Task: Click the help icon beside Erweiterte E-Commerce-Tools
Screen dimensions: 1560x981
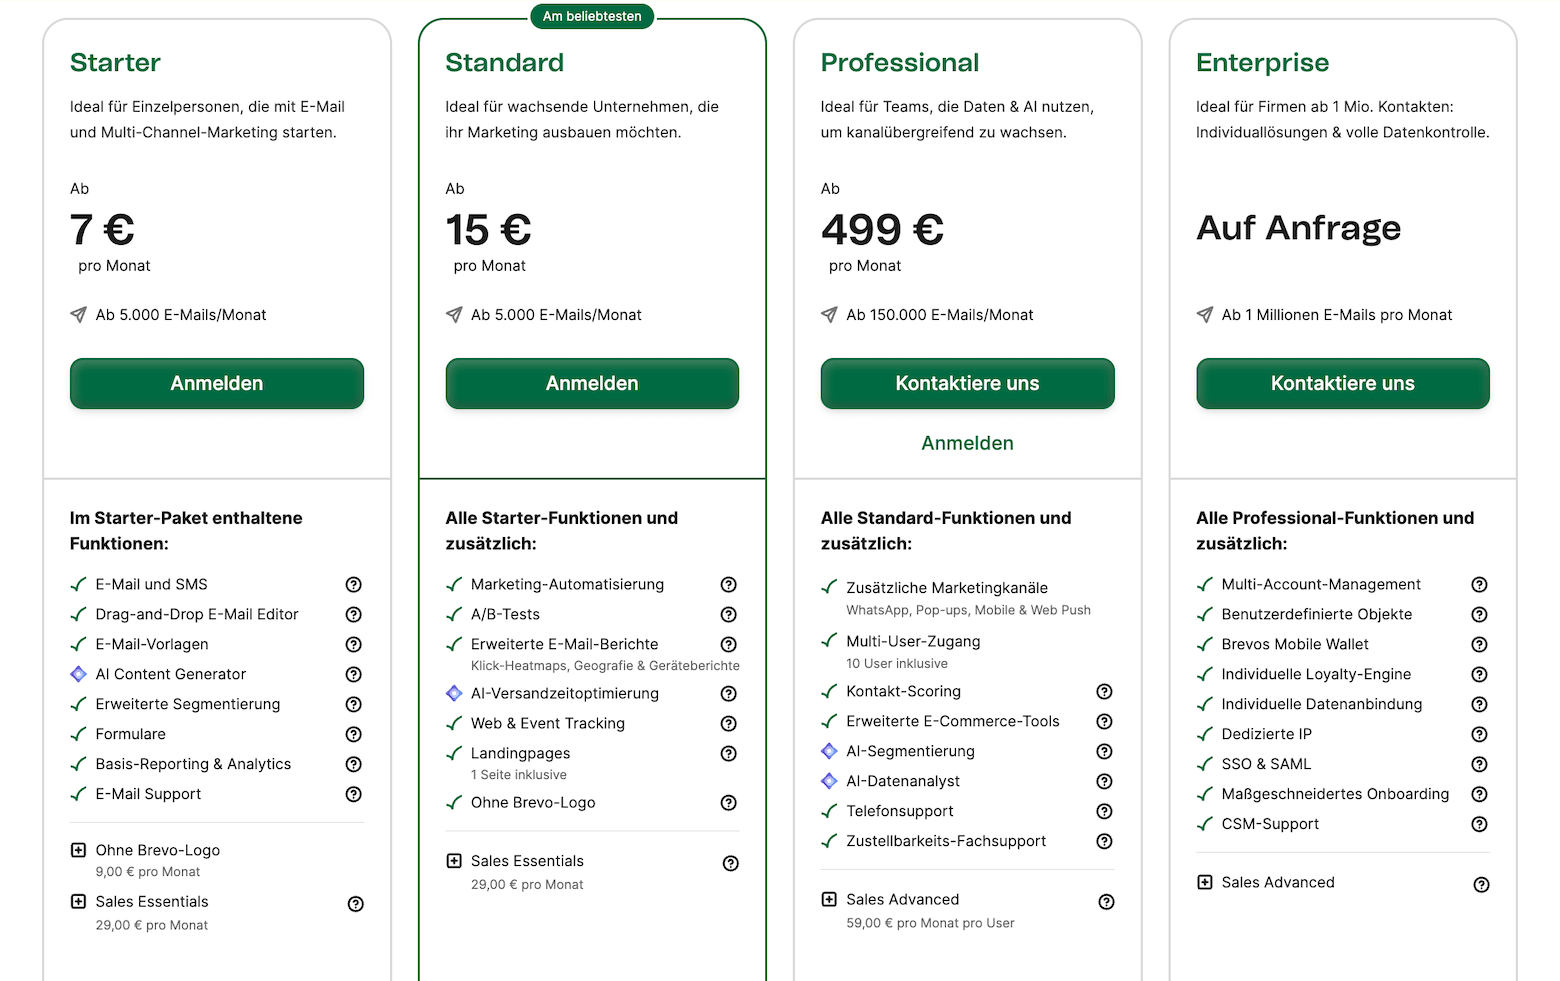Action: (1104, 721)
